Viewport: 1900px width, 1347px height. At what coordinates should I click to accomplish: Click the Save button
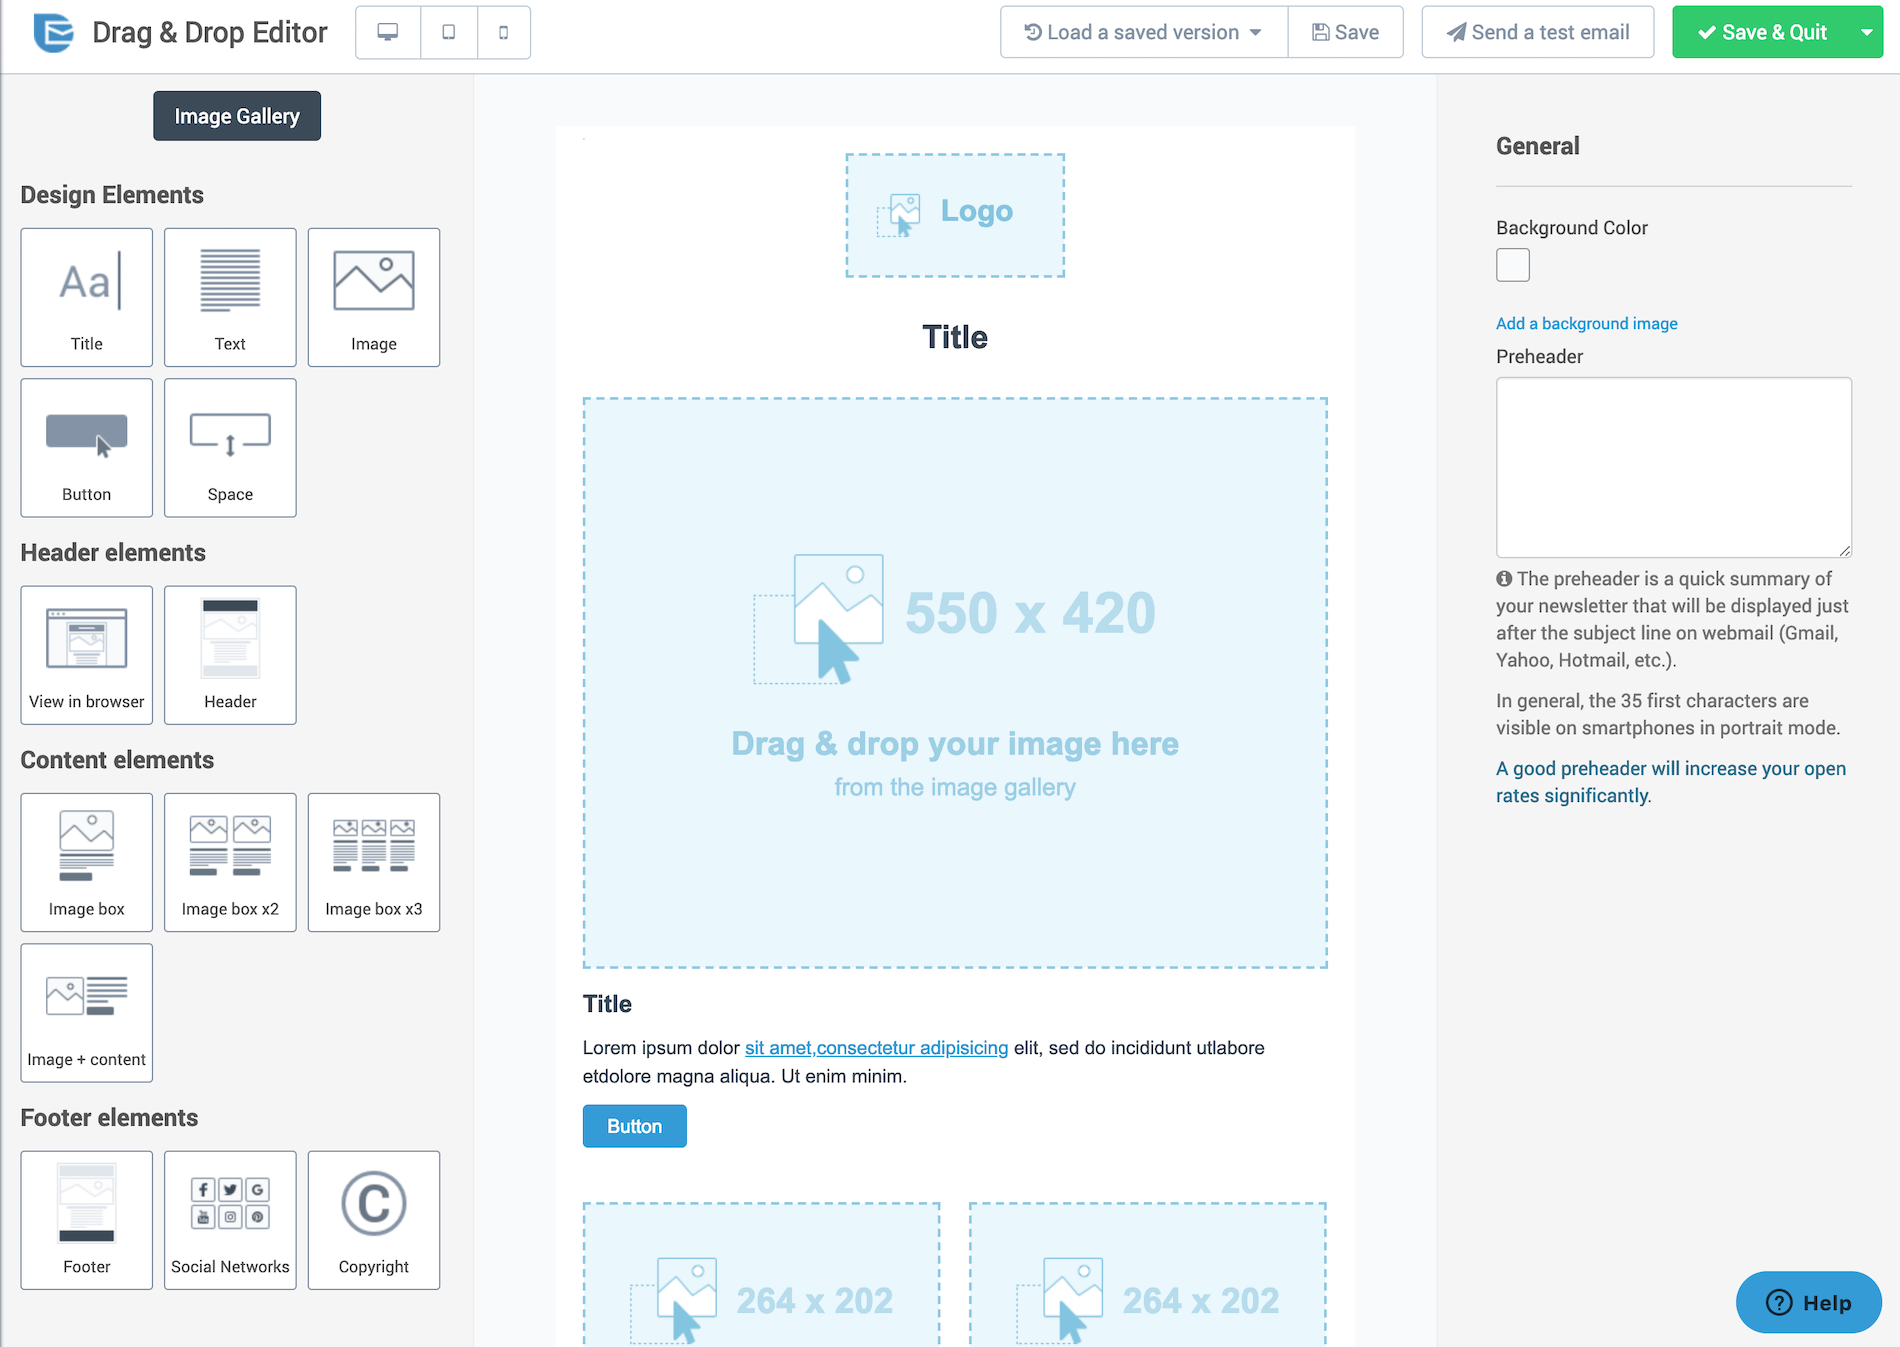(x=1345, y=32)
